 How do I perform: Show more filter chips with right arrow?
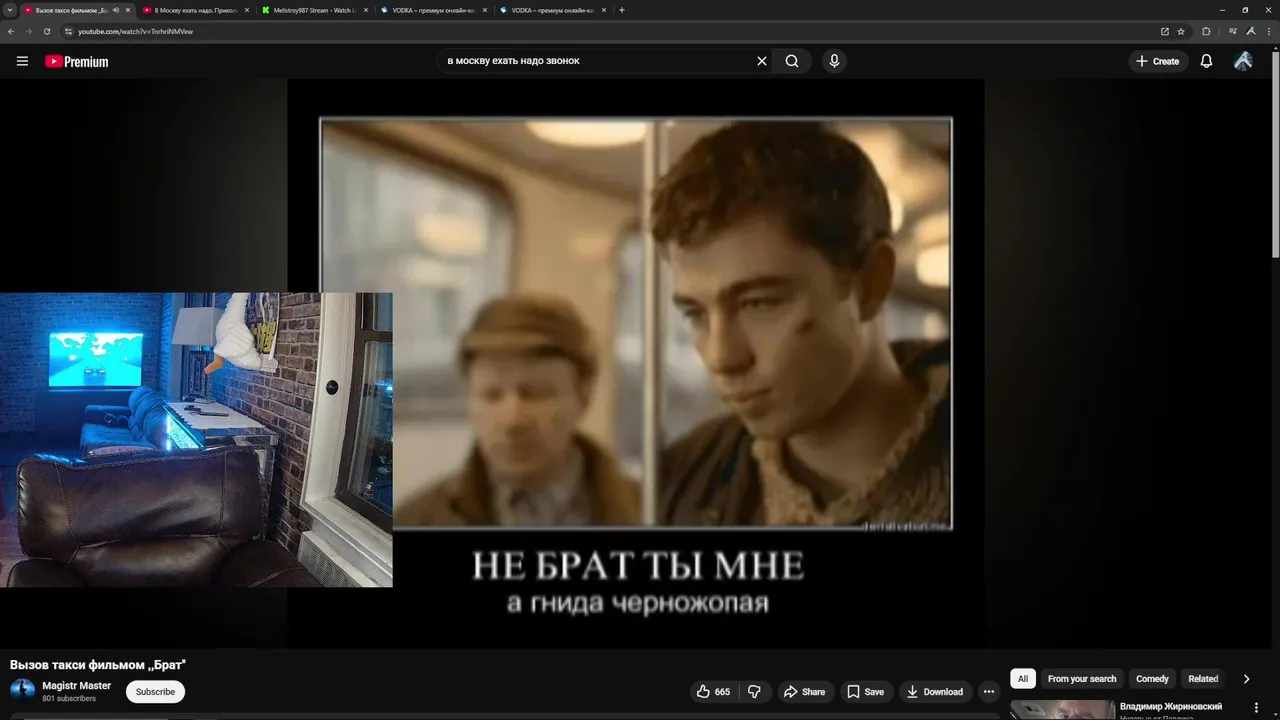click(1246, 679)
